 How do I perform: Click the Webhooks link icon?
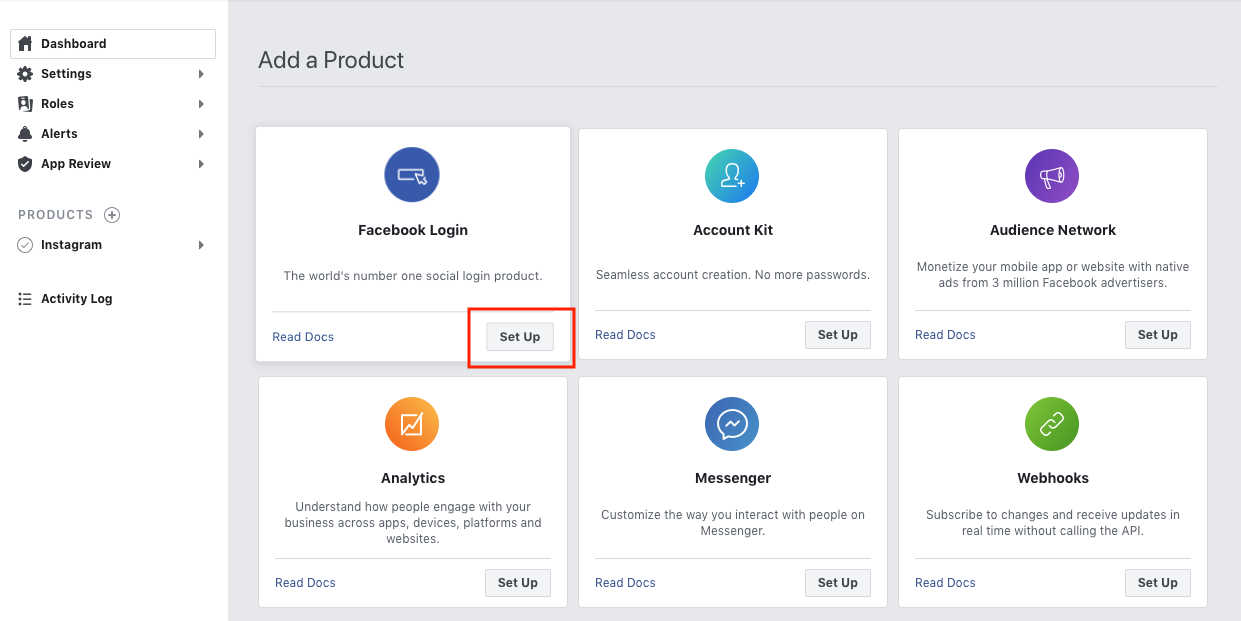click(1052, 424)
